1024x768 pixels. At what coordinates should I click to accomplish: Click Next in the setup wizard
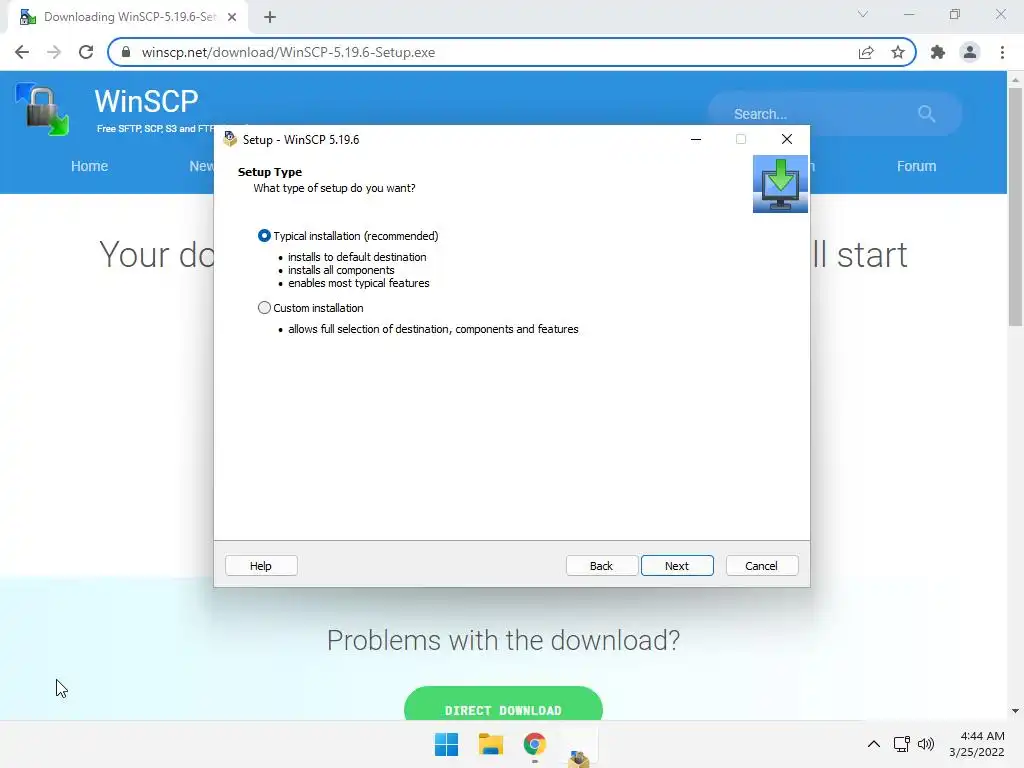(677, 566)
